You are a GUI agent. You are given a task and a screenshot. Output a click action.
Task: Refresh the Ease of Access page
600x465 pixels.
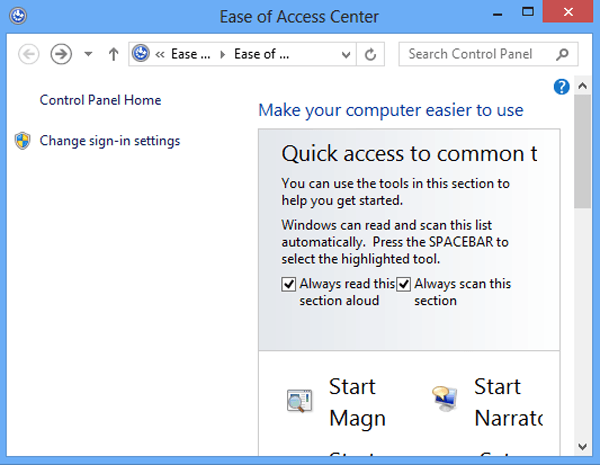[x=370, y=54]
